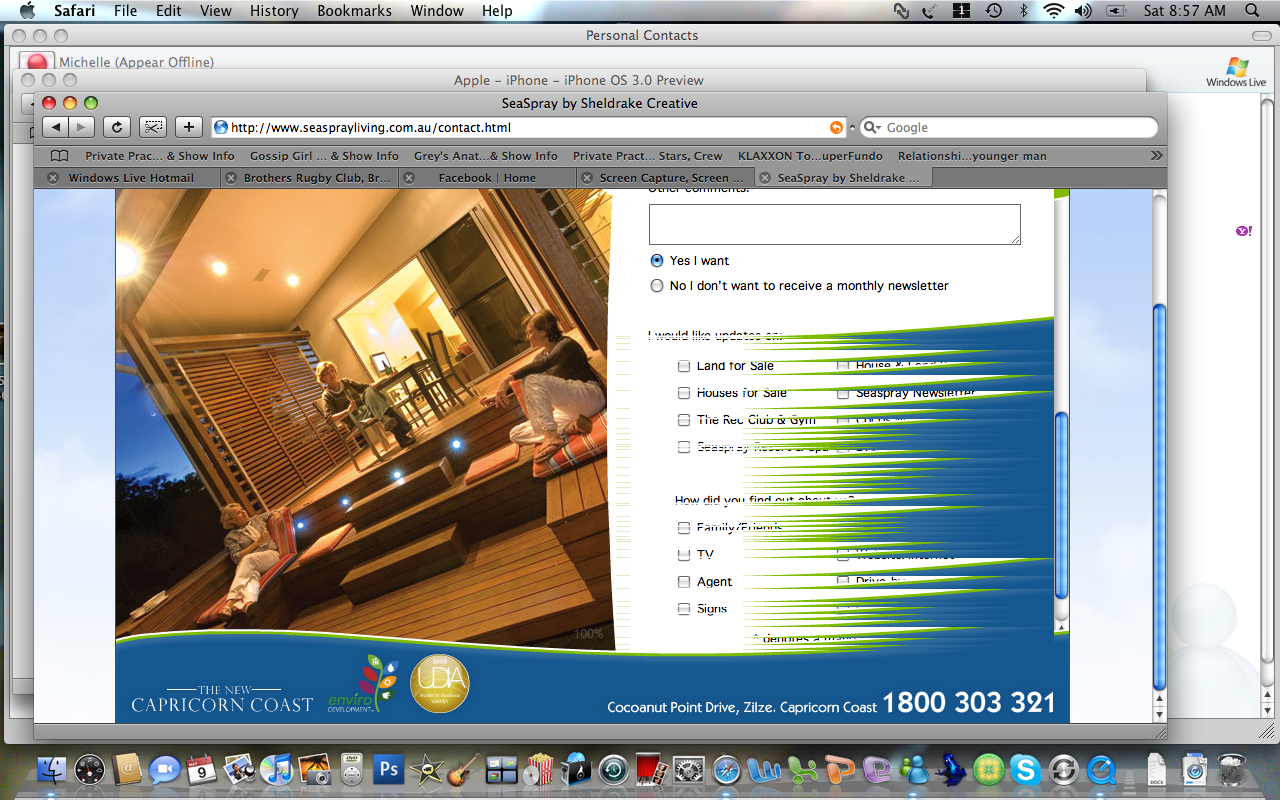The image size is (1280, 800).
Task: Open Address Book in the Dock
Action: tap(127, 769)
